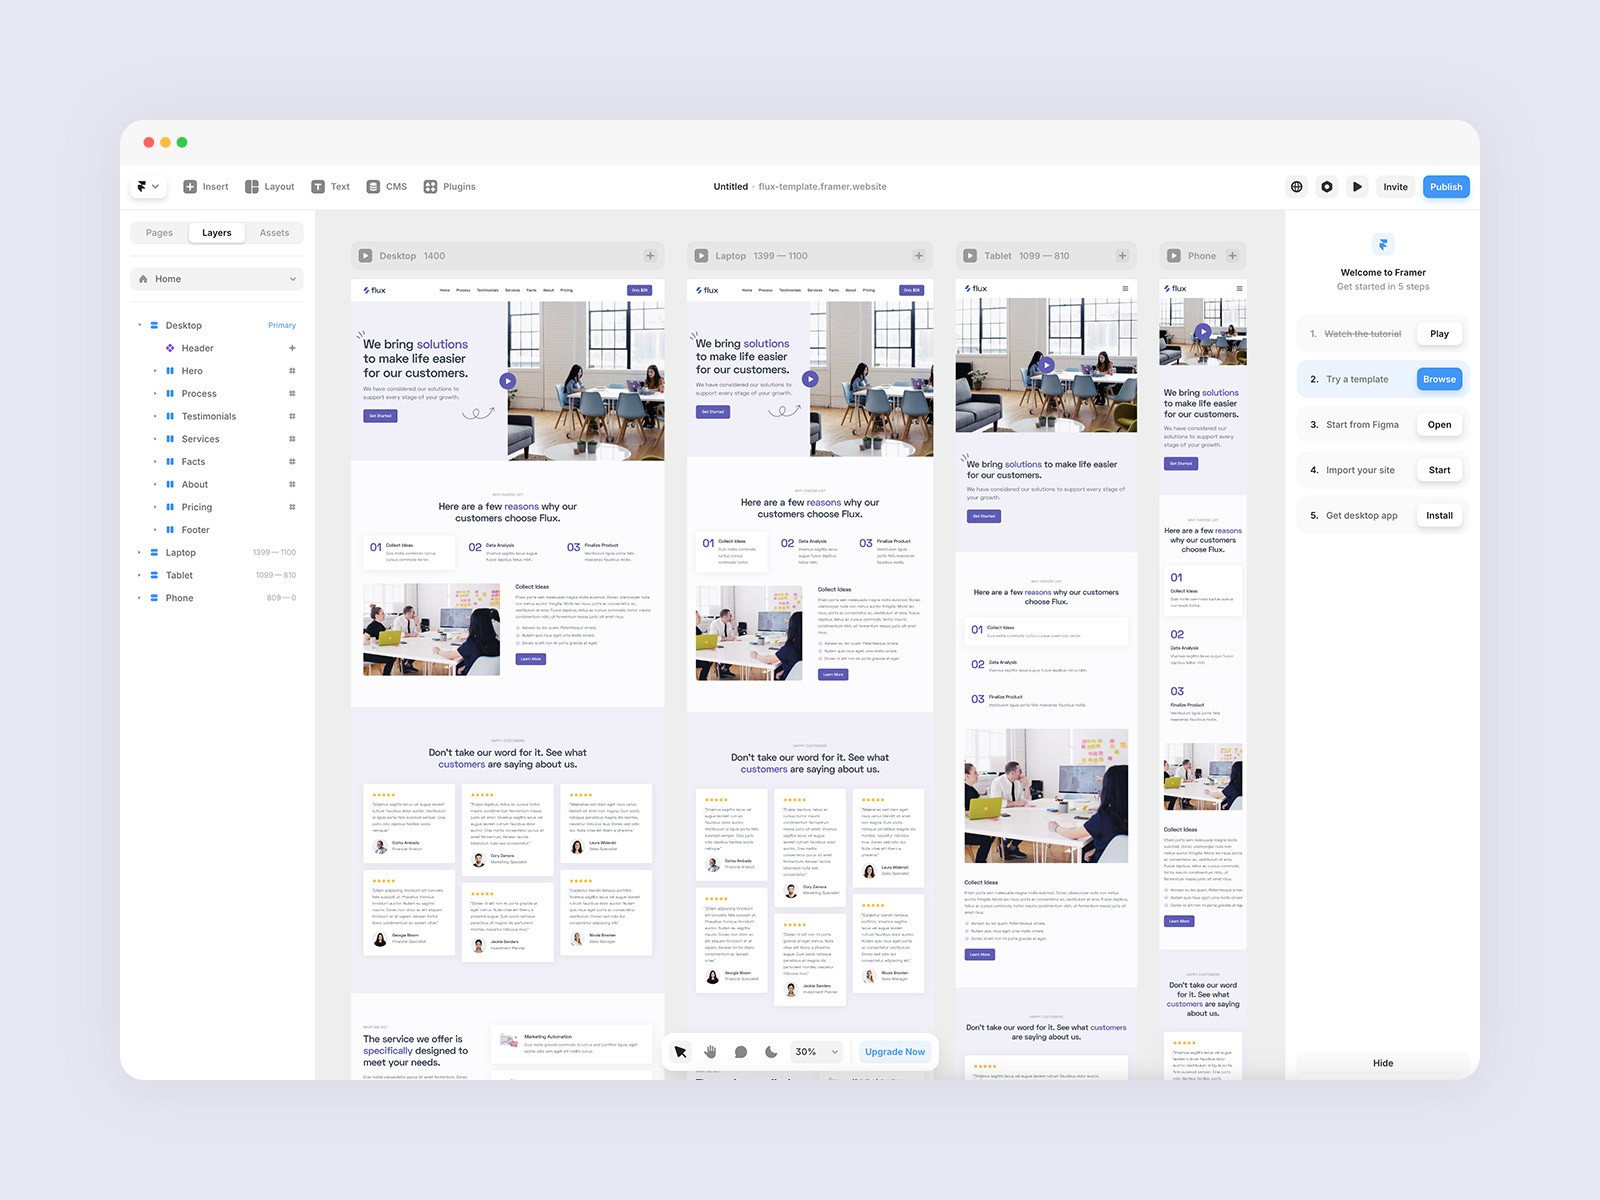Select the hand pan tool
This screenshot has width=1600, height=1200.
(x=711, y=1052)
